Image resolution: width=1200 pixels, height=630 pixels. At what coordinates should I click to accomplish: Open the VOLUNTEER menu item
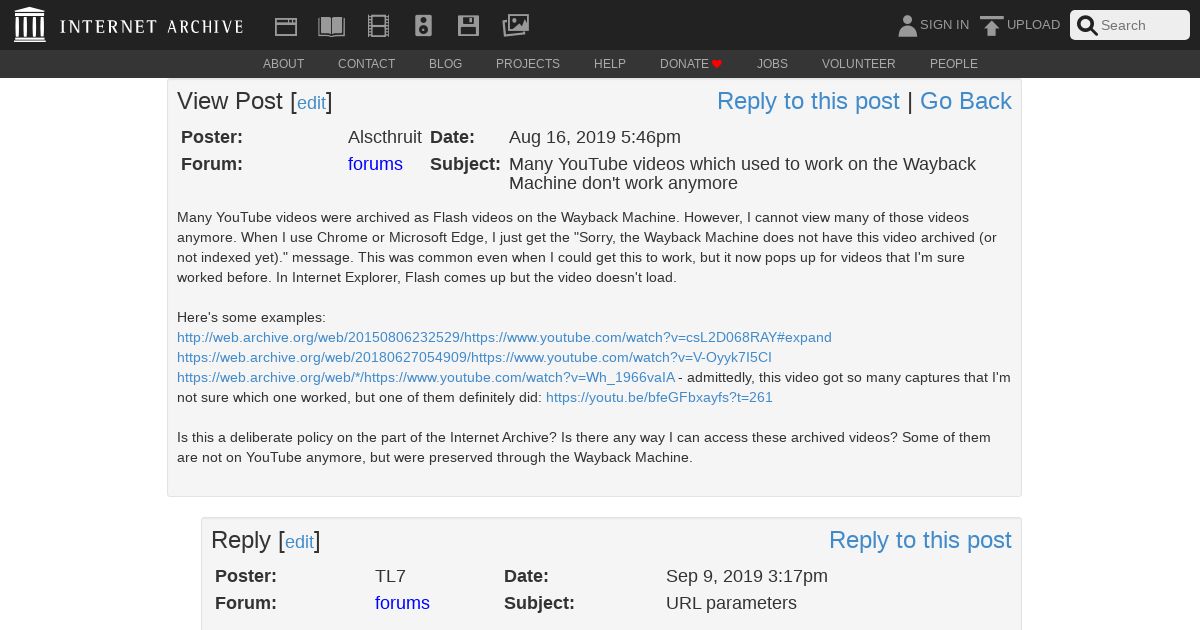tap(859, 64)
